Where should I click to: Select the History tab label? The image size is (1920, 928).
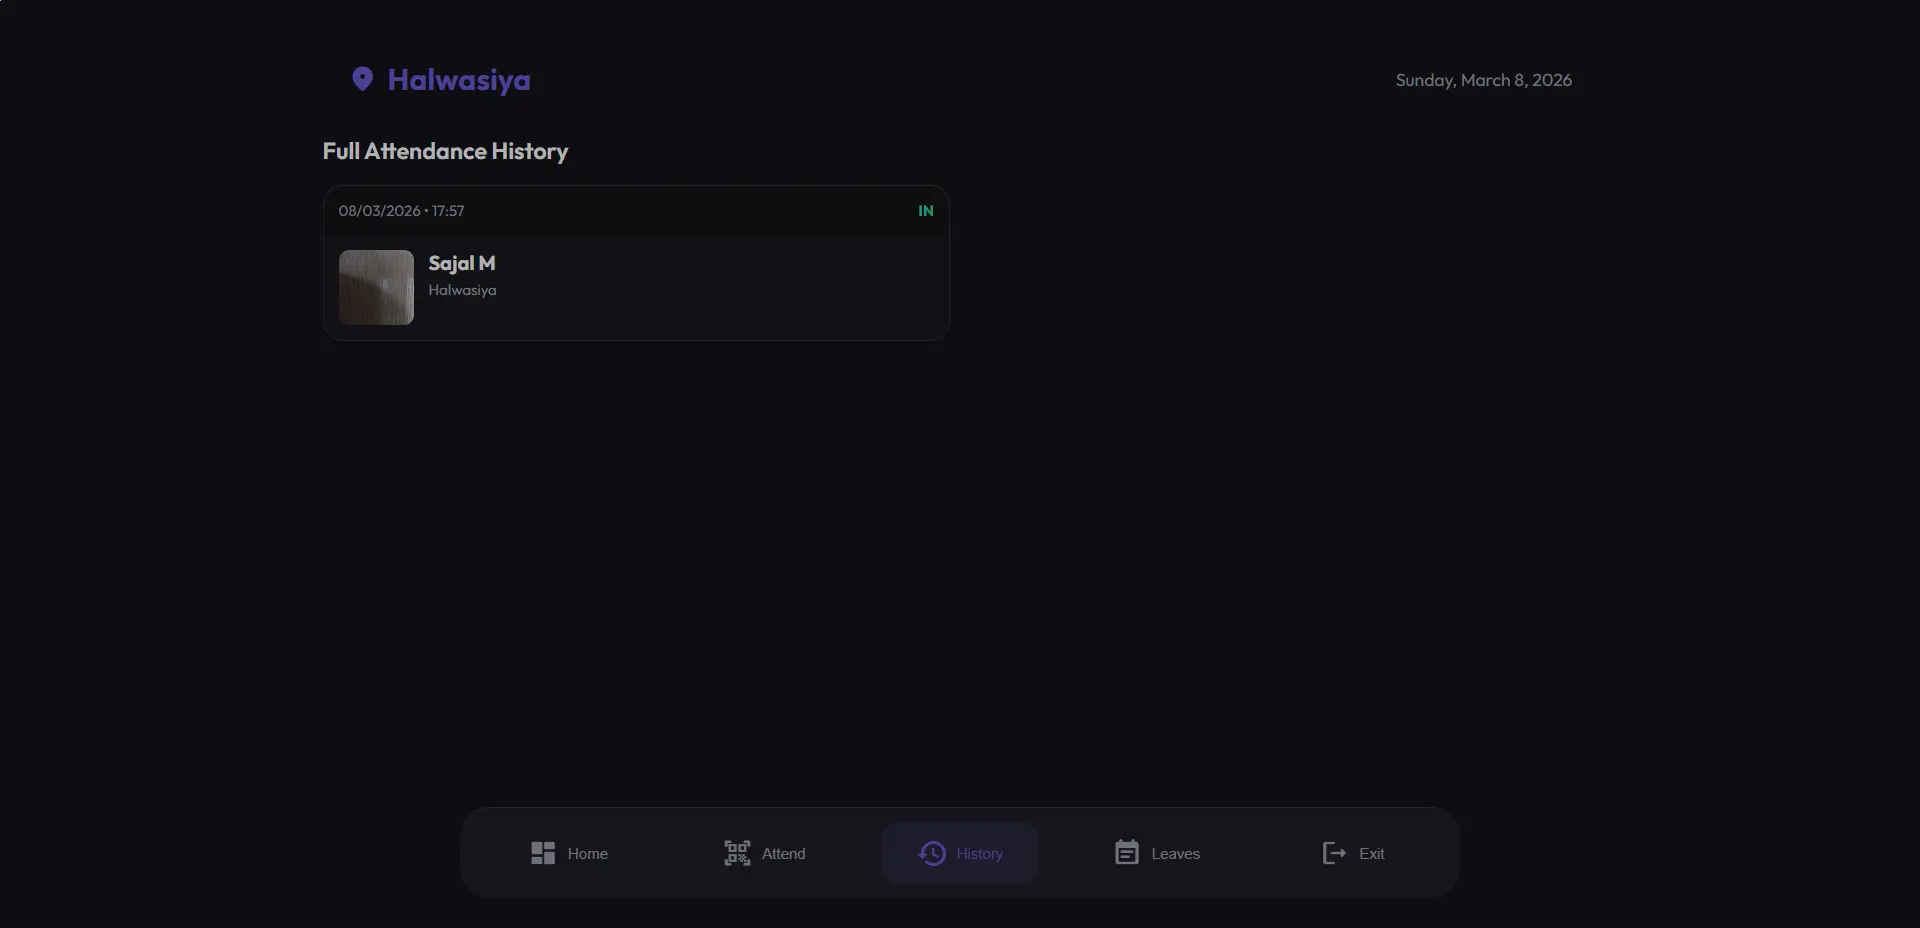pyautogui.click(x=979, y=854)
